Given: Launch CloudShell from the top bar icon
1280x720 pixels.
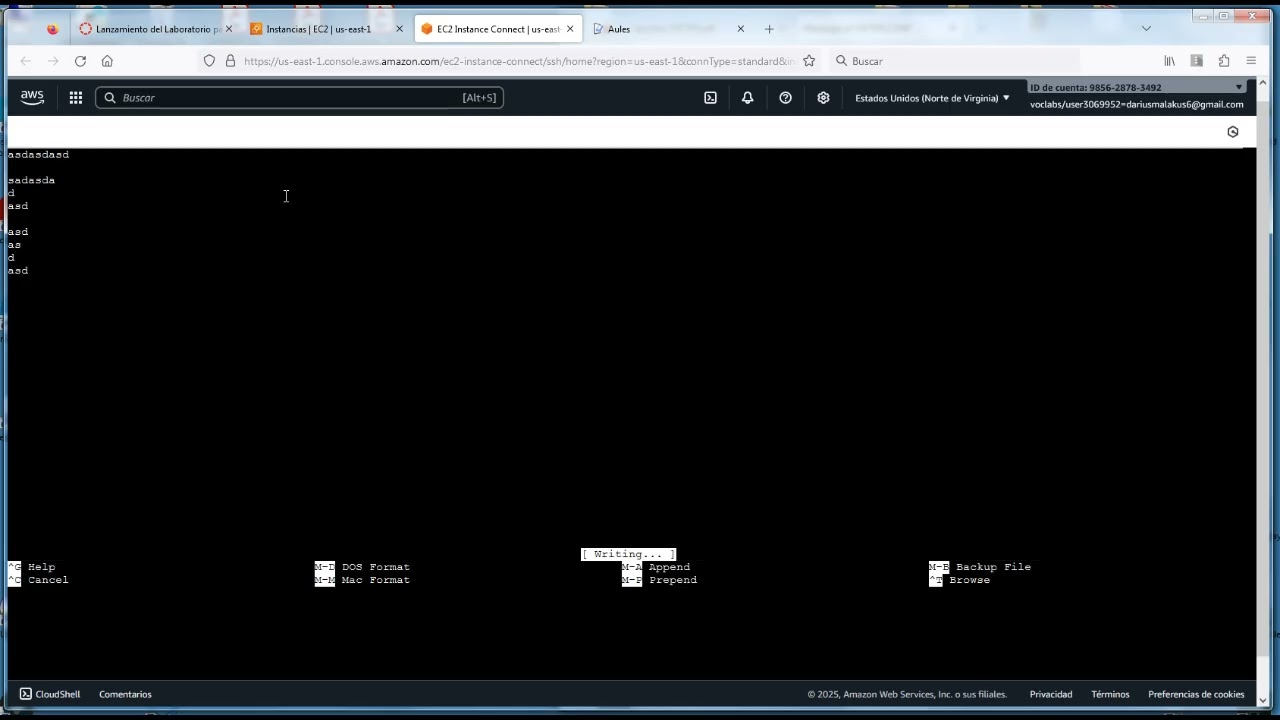Looking at the screenshot, I should [710, 98].
